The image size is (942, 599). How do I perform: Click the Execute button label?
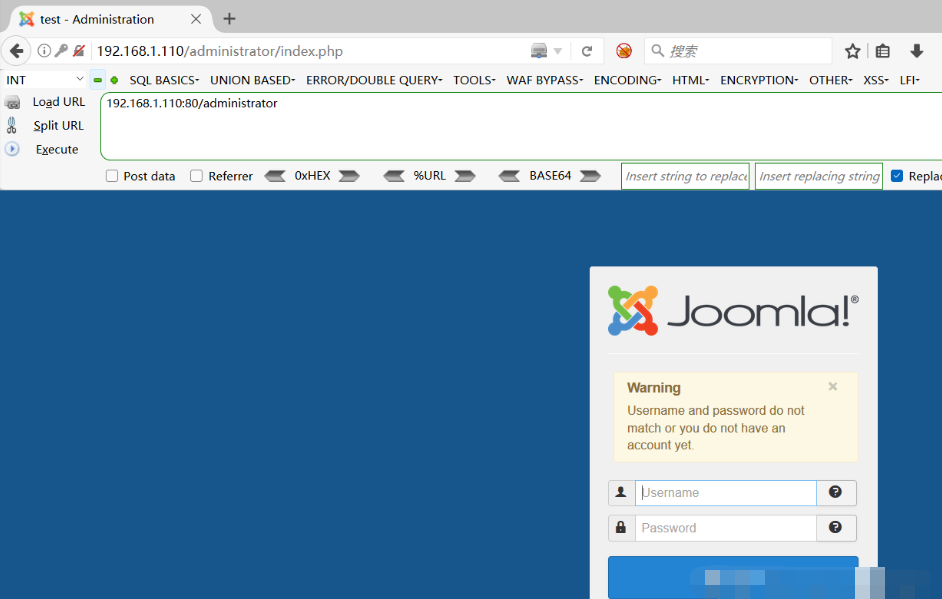(57, 149)
